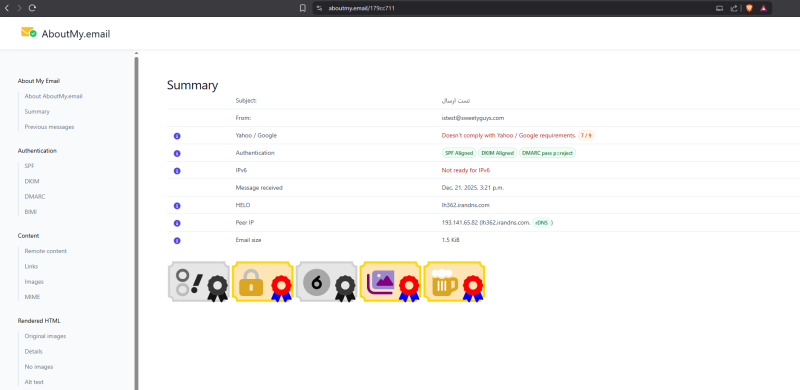Open MIME section in sidebar
The height and width of the screenshot is (390, 800).
point(32,297)
